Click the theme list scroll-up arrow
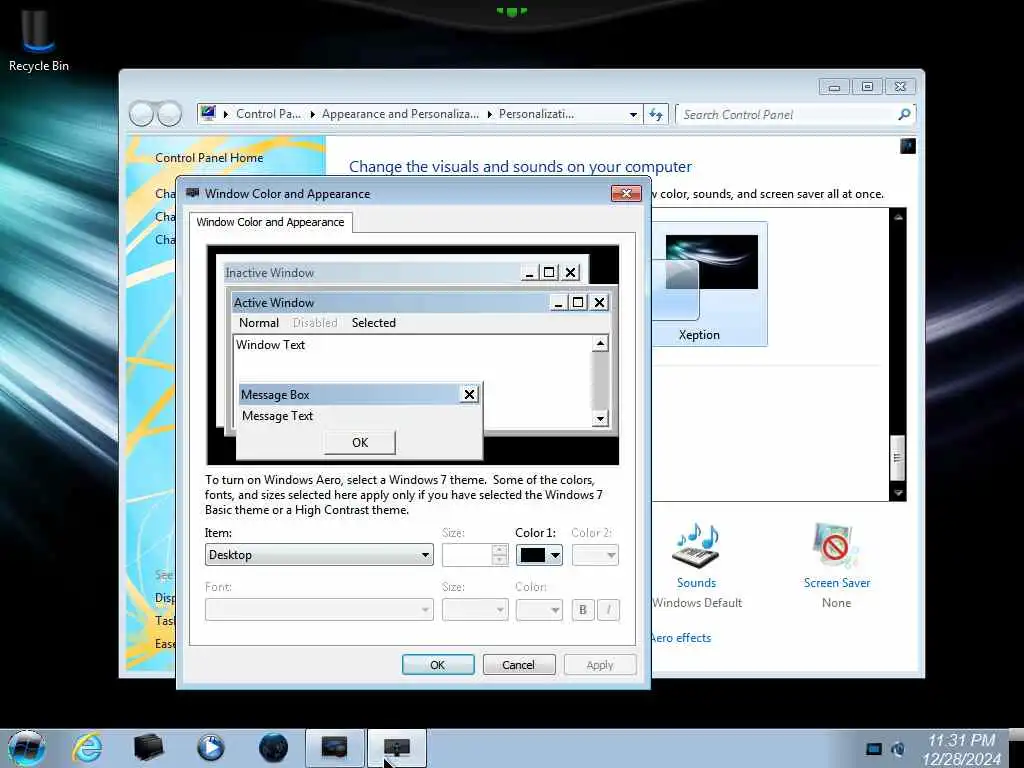This screenshot has width=1024, height=768. (x=898, y=217)
